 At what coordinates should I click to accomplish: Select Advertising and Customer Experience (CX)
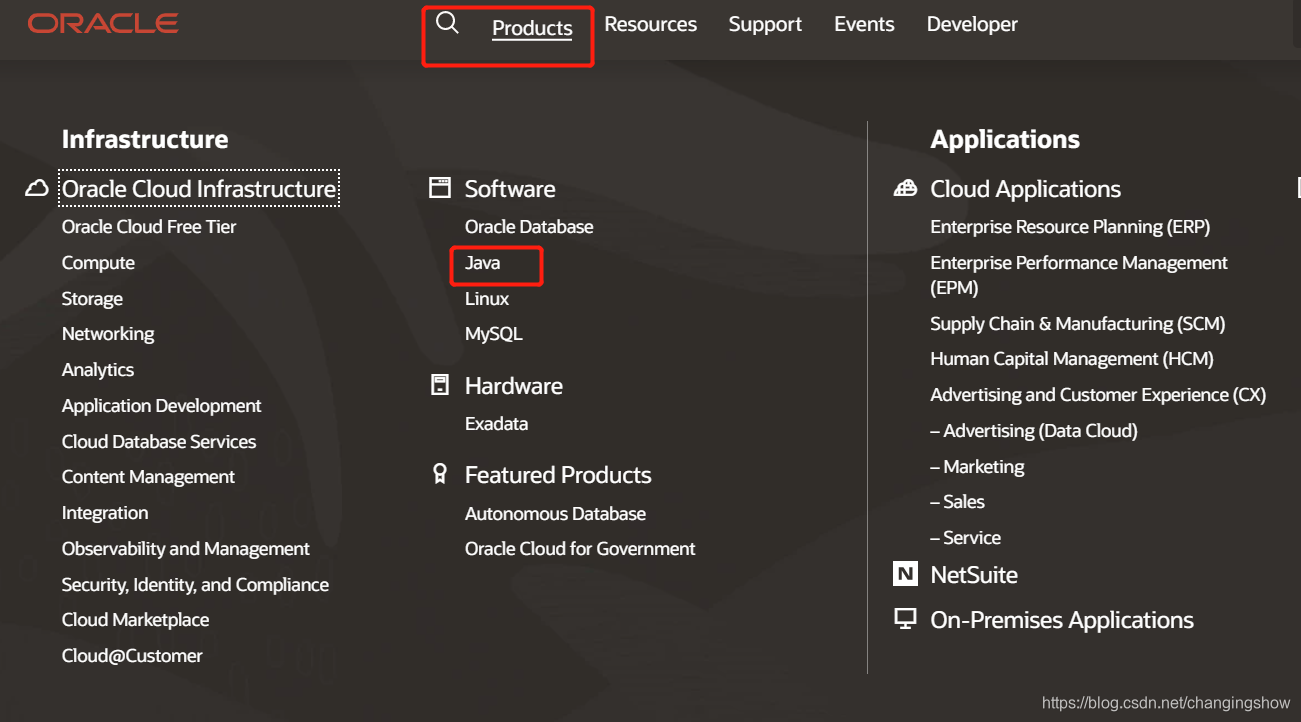pyautogui.click(x=1098, y=395)
